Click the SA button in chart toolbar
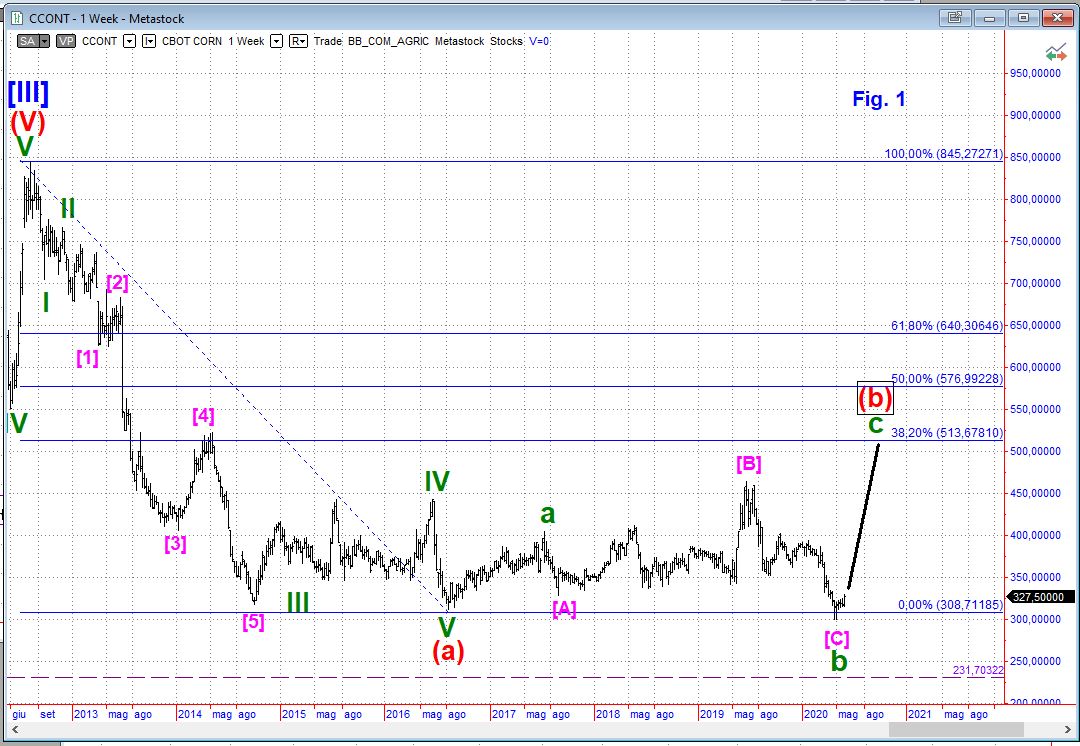 click(x=28, y=41)
